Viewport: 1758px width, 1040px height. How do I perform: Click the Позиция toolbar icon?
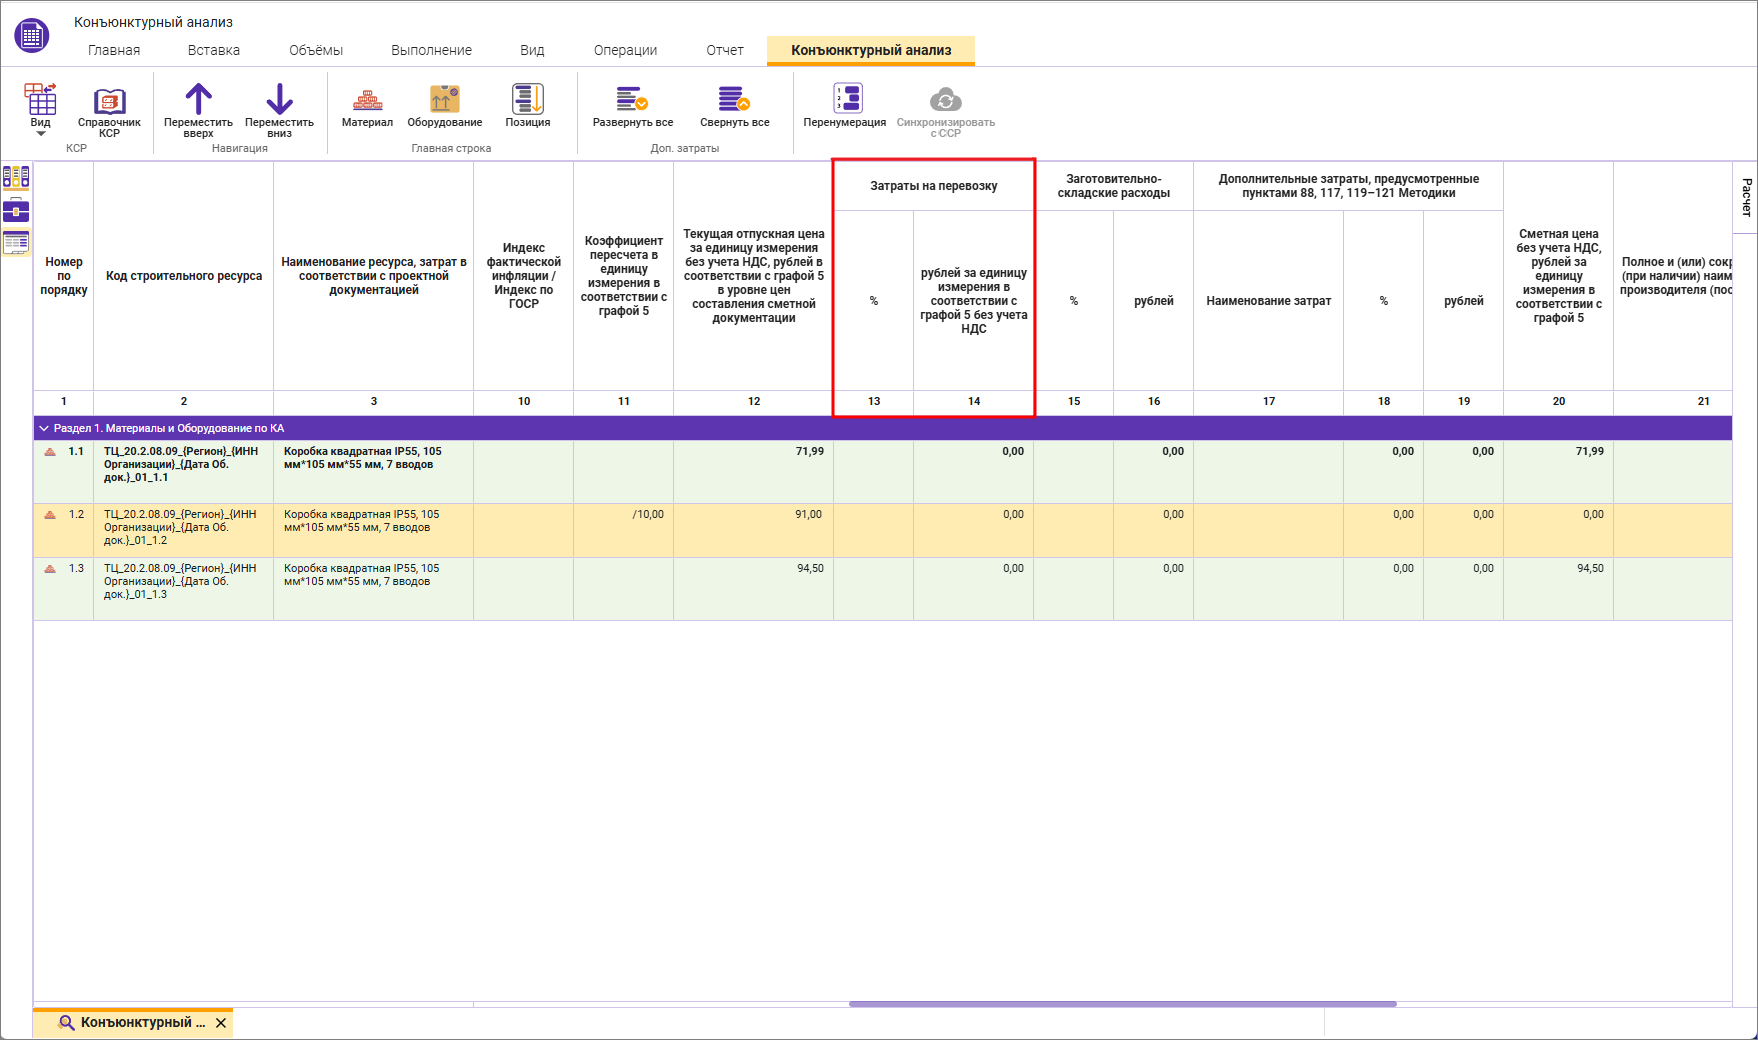pyautogui.click(x=527, y=101)
